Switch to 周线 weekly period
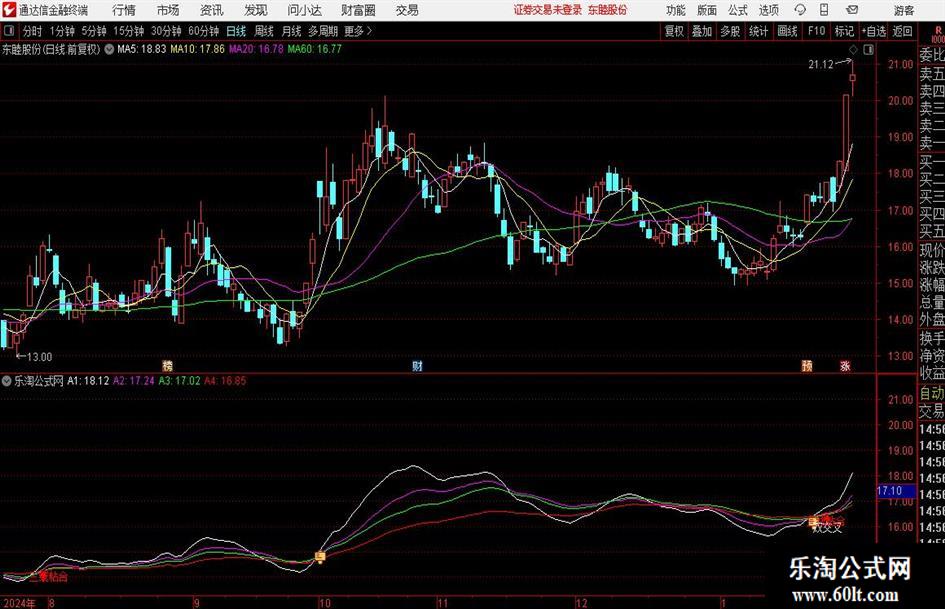 pyautogui.click(x=264, y=31)
